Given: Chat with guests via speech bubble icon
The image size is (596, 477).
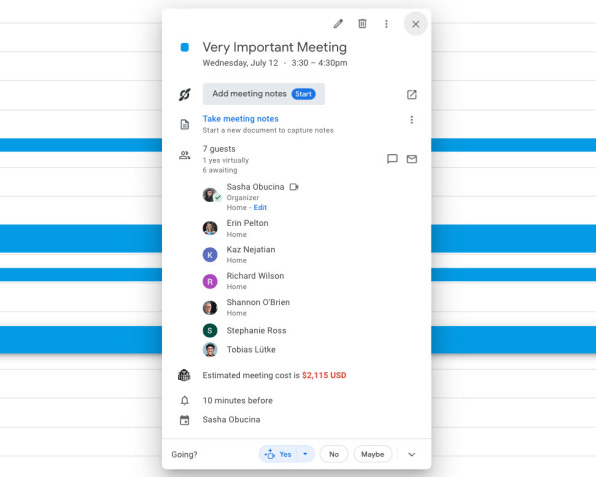Looking at the screenshot, I should coord(392,158).
